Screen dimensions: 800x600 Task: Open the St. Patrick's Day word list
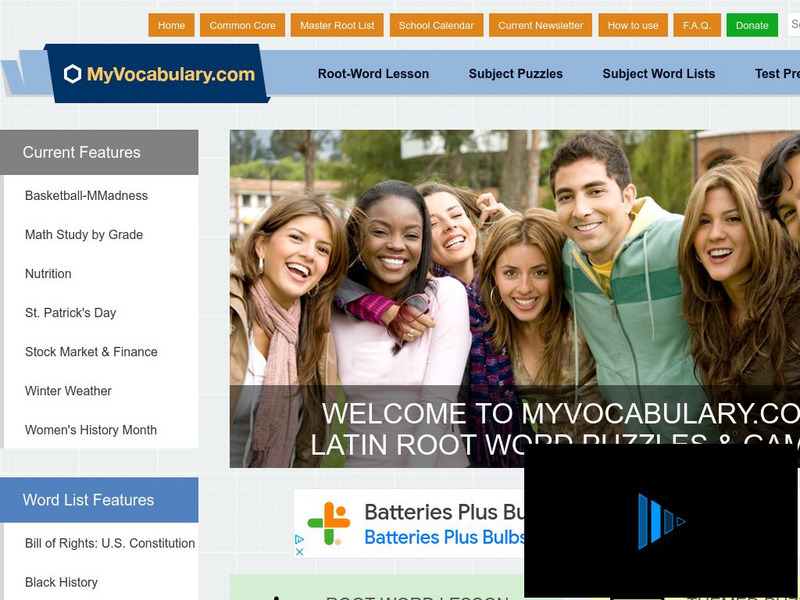click(x=70, y=313)
